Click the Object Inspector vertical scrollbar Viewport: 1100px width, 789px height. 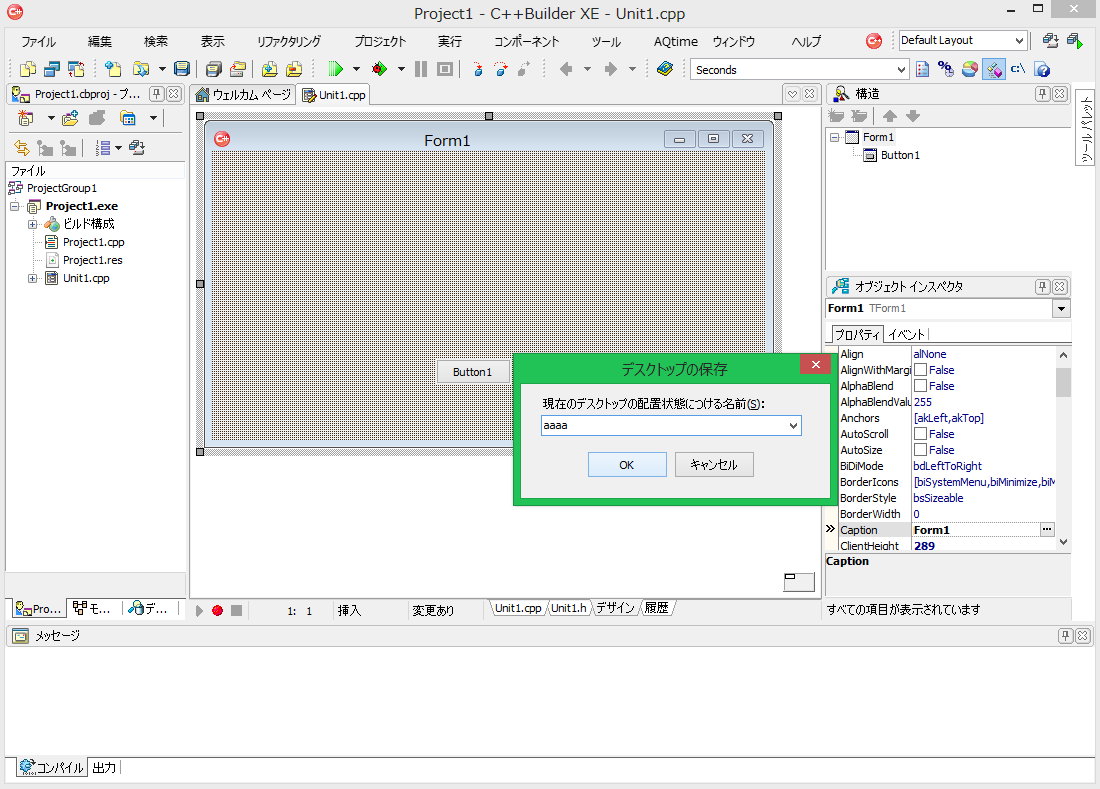tap(1063, 383)
